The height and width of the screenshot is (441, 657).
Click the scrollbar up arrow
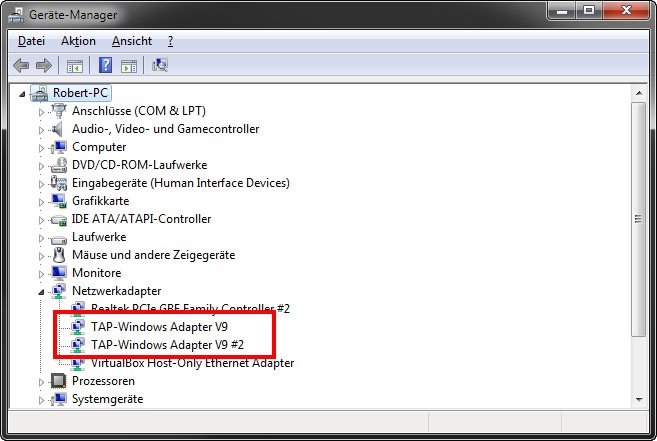(639, 93)
